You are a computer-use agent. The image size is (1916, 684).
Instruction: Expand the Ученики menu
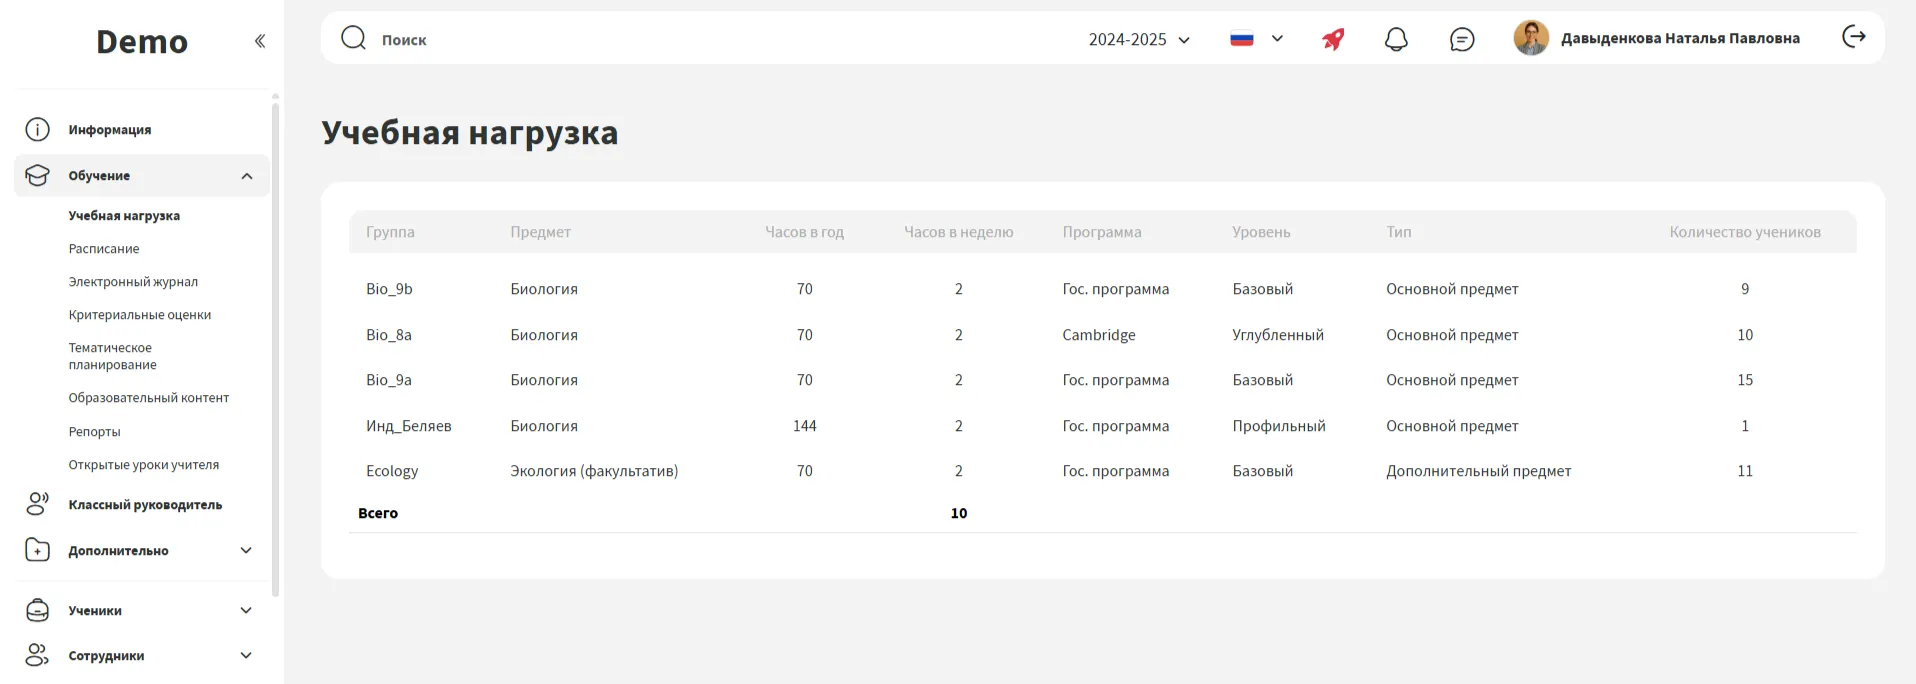(246, 610)
